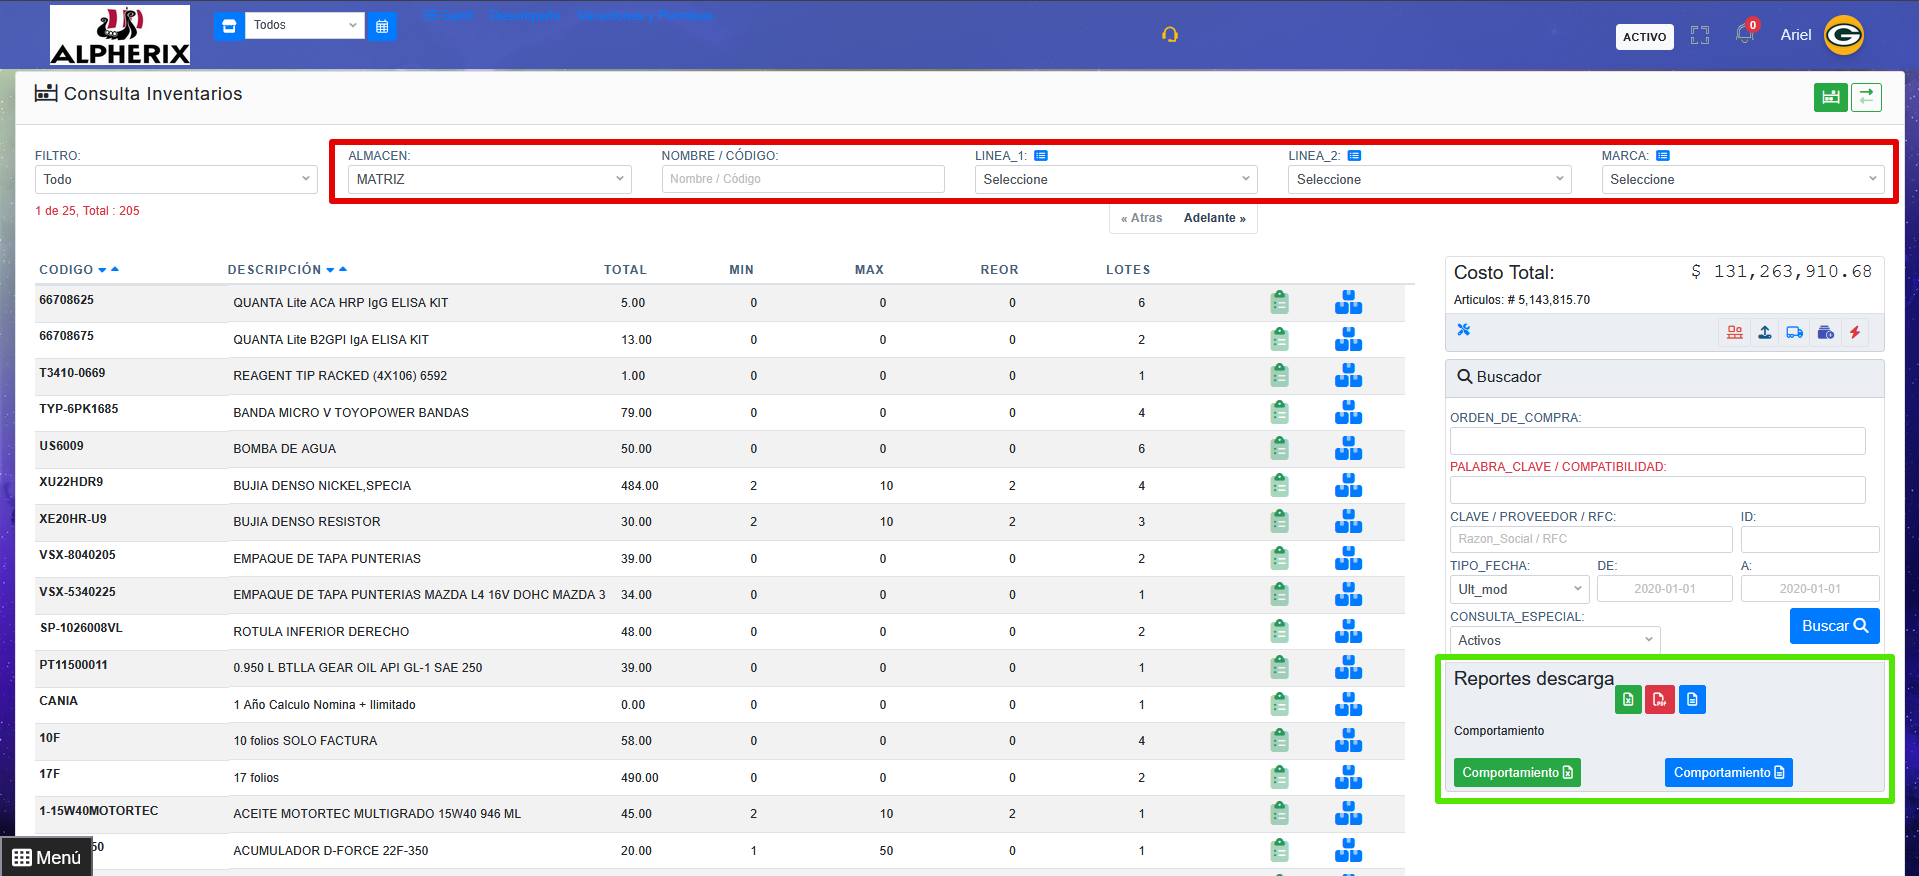Click clipboard icon for QUANTA Lite ACA row
The width and height of the screenshot is (1919, 876).
pos(1279,303)
